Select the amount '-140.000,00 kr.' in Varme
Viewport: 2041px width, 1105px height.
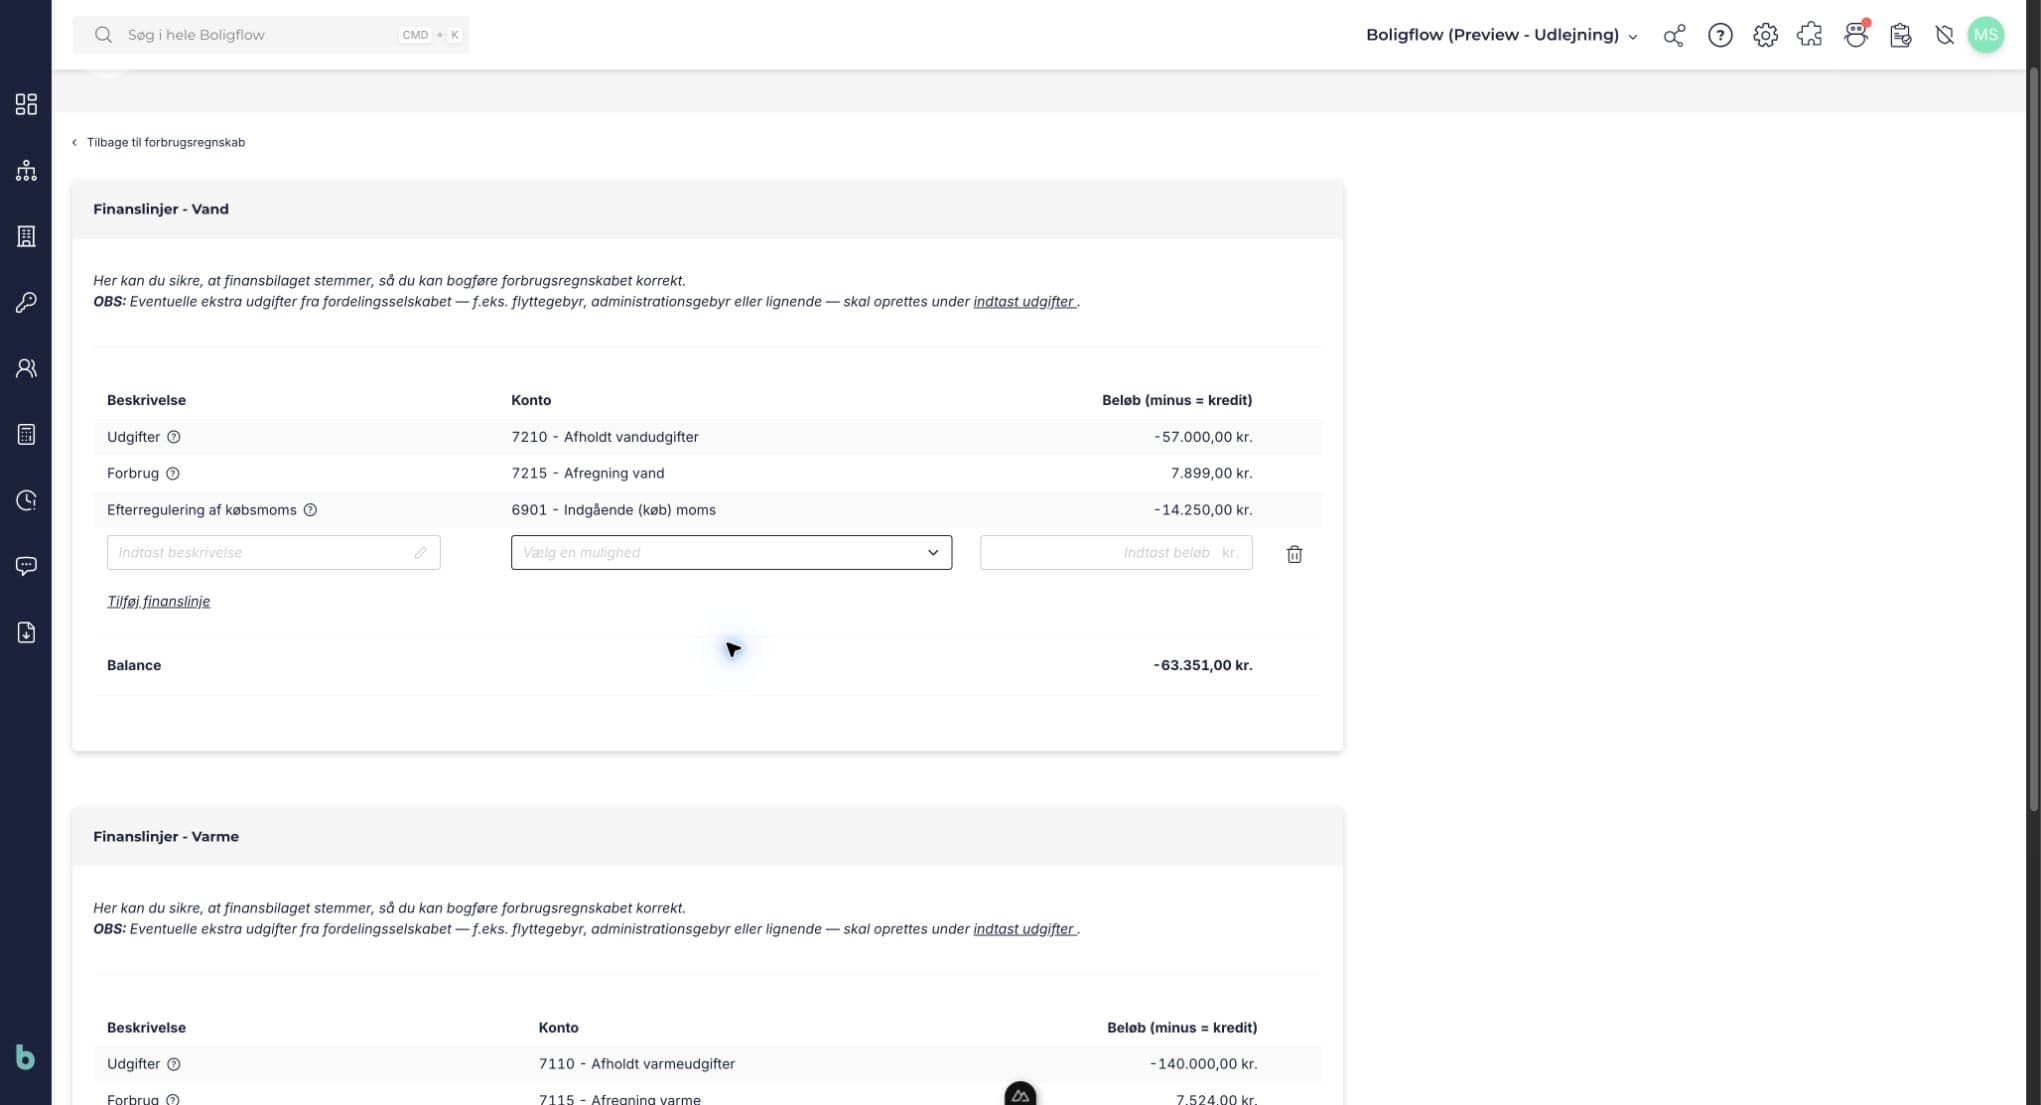pos(1204,1064)
